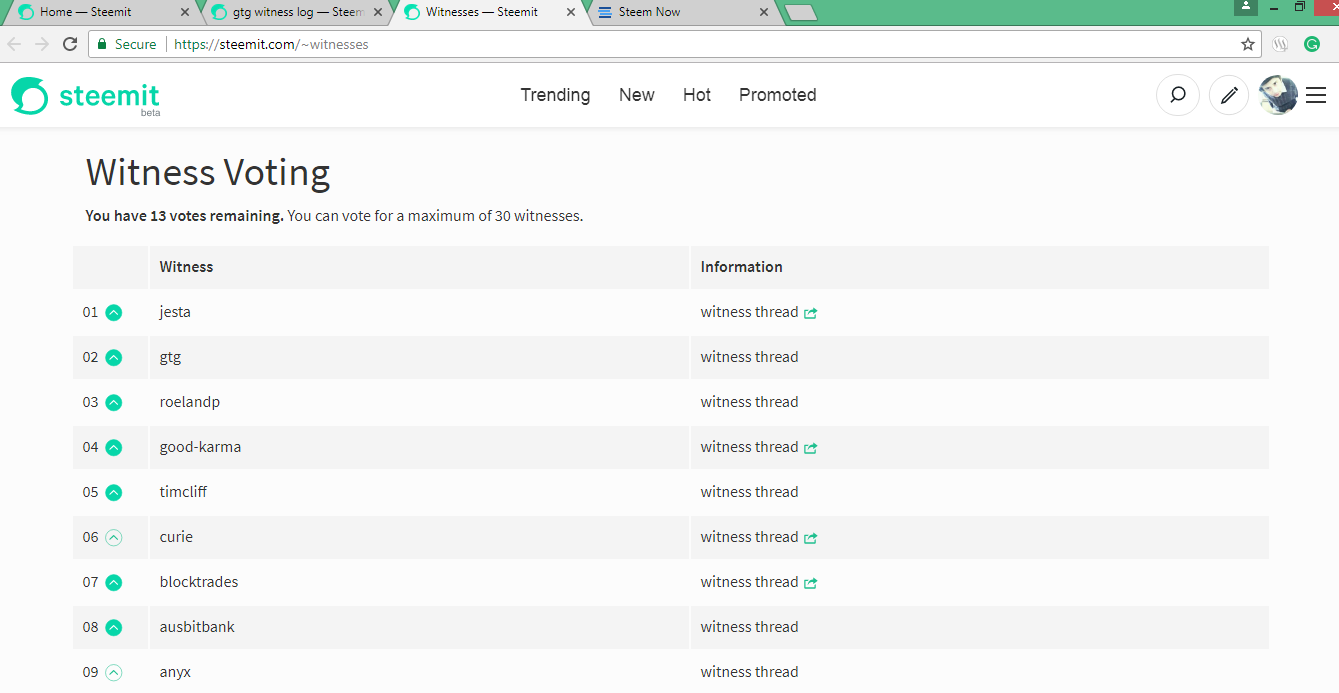Open the Hot posts feed
Viewport: 1339px width, 693px height.
[x=697, y=95]
